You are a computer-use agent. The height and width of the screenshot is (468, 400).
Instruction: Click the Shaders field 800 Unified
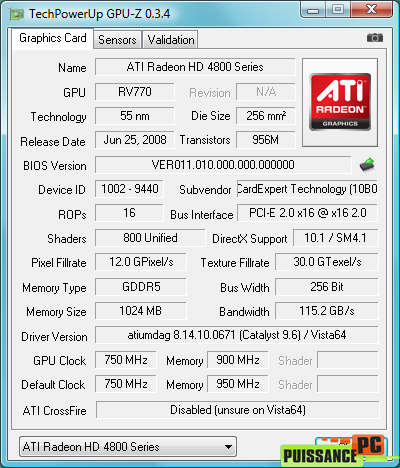coord(150,238)
